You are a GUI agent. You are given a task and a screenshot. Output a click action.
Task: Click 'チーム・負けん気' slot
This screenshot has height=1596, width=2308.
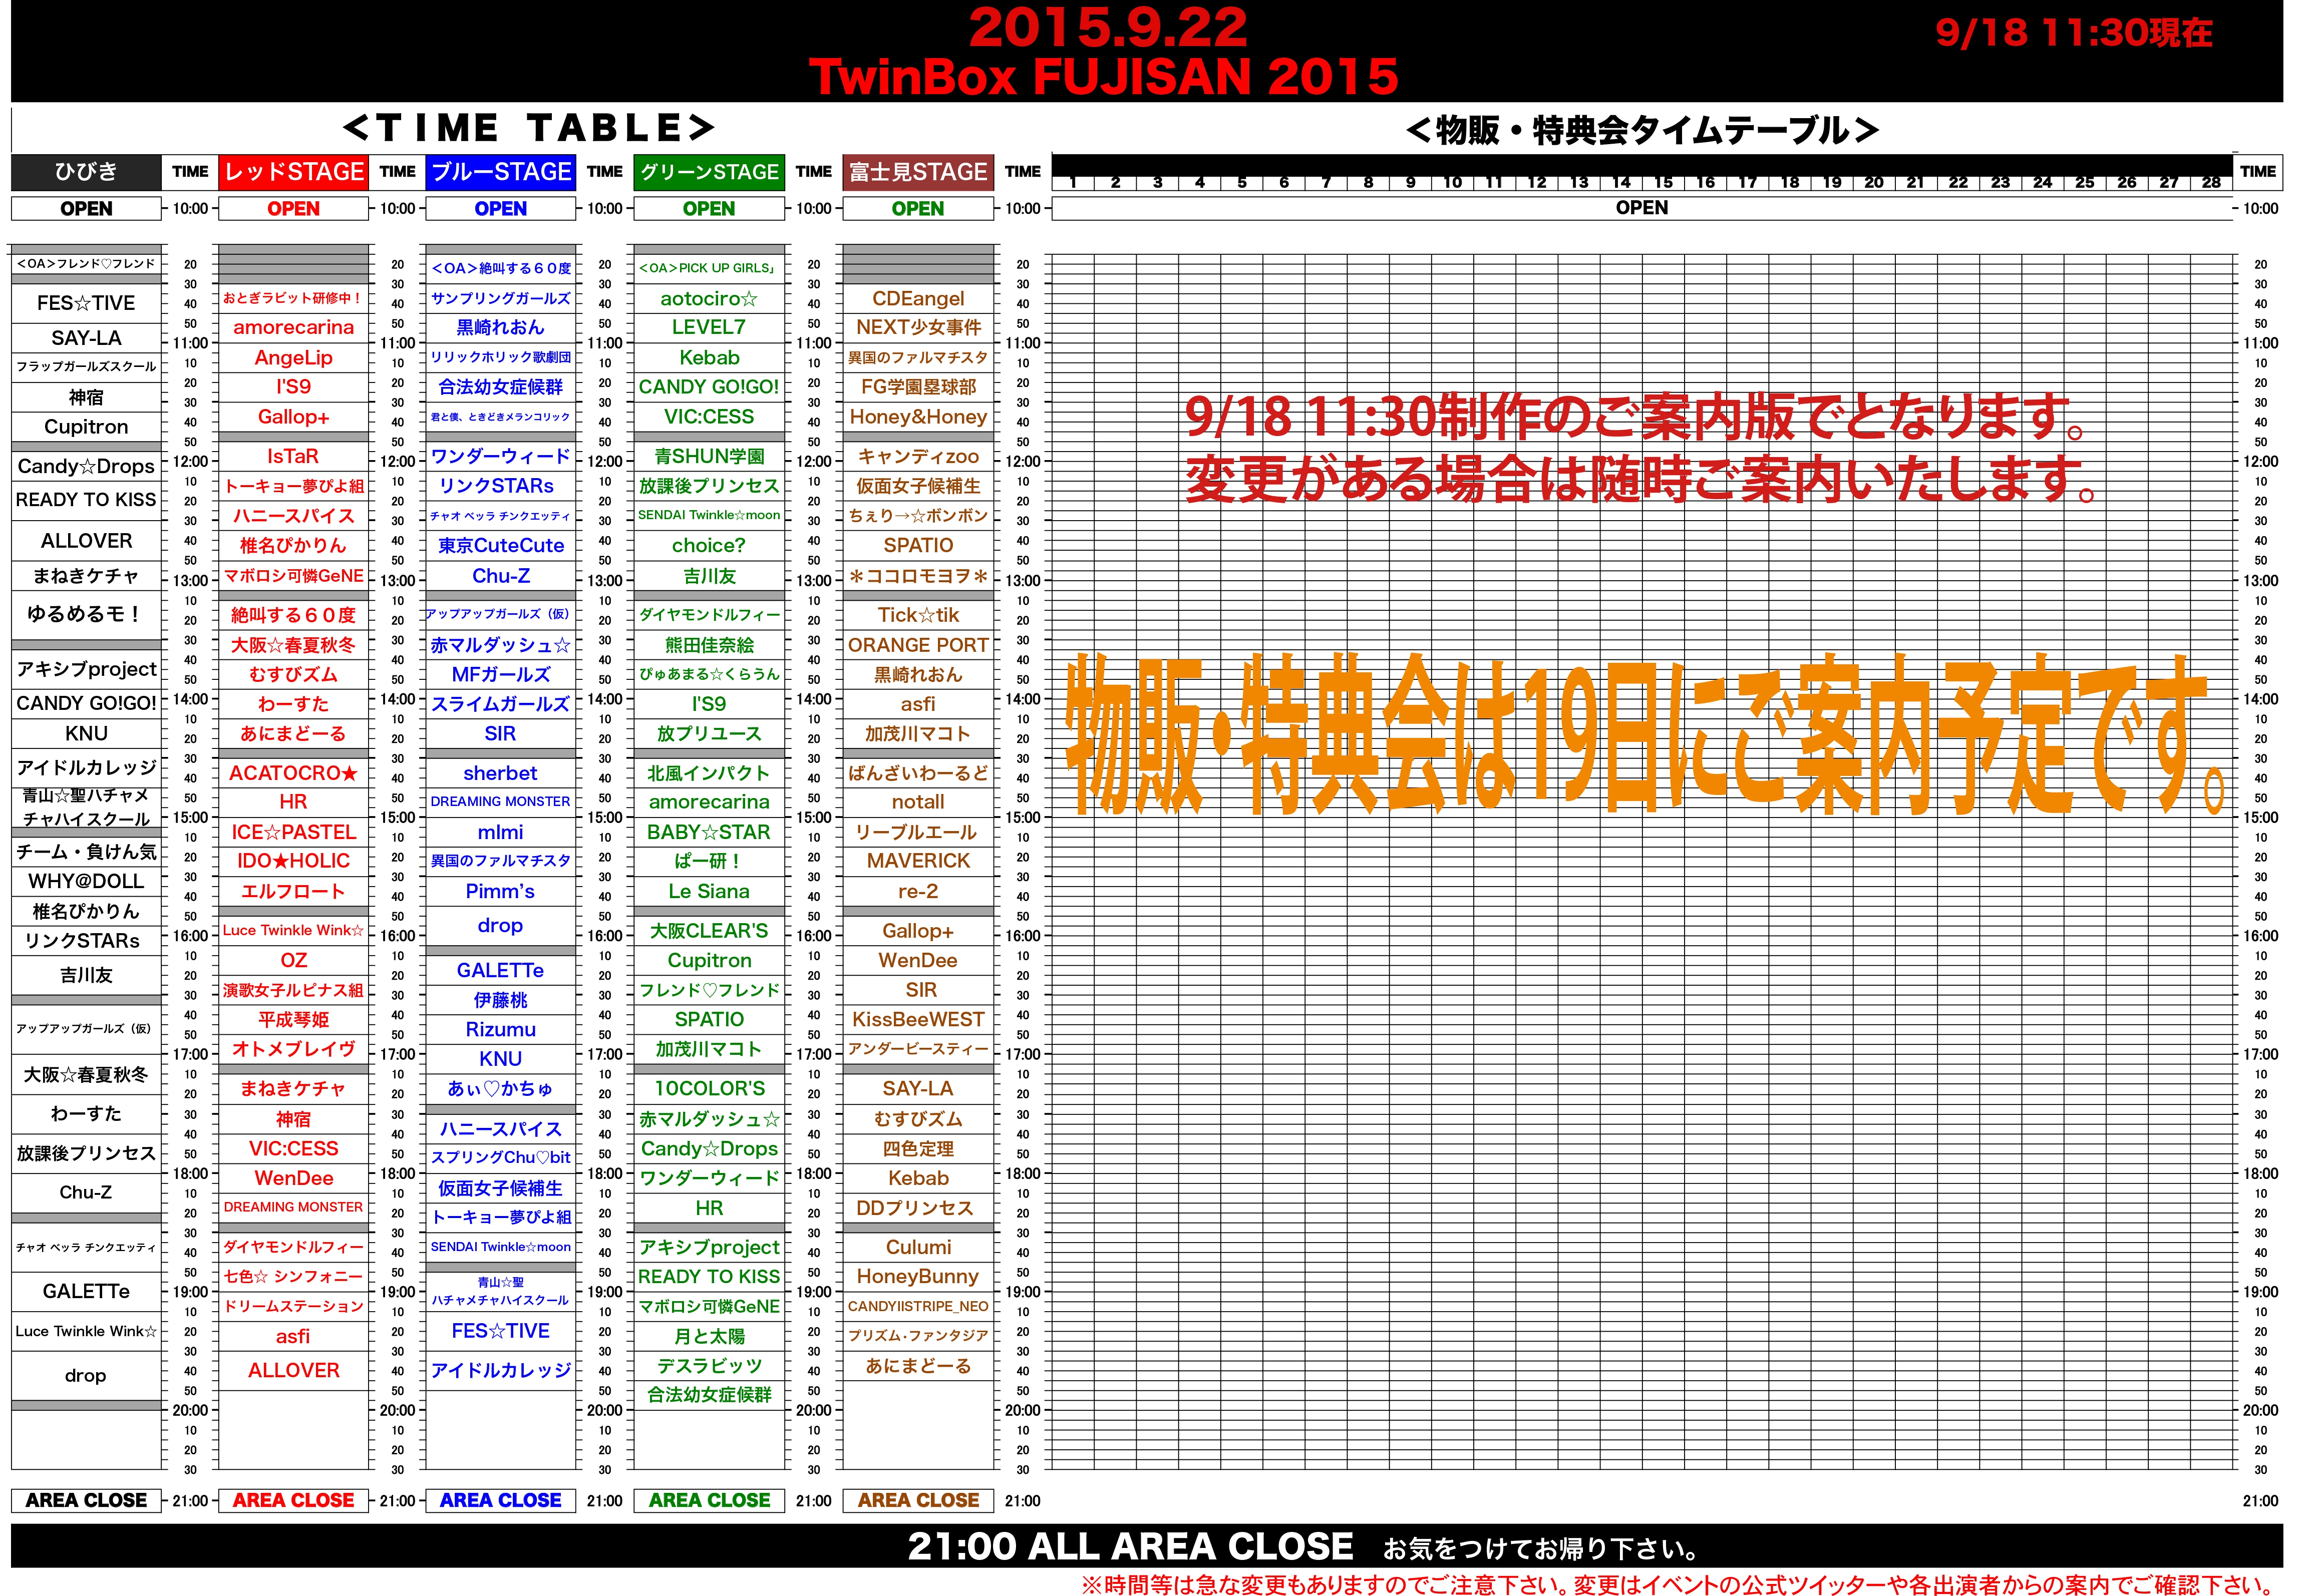[86, 852]
